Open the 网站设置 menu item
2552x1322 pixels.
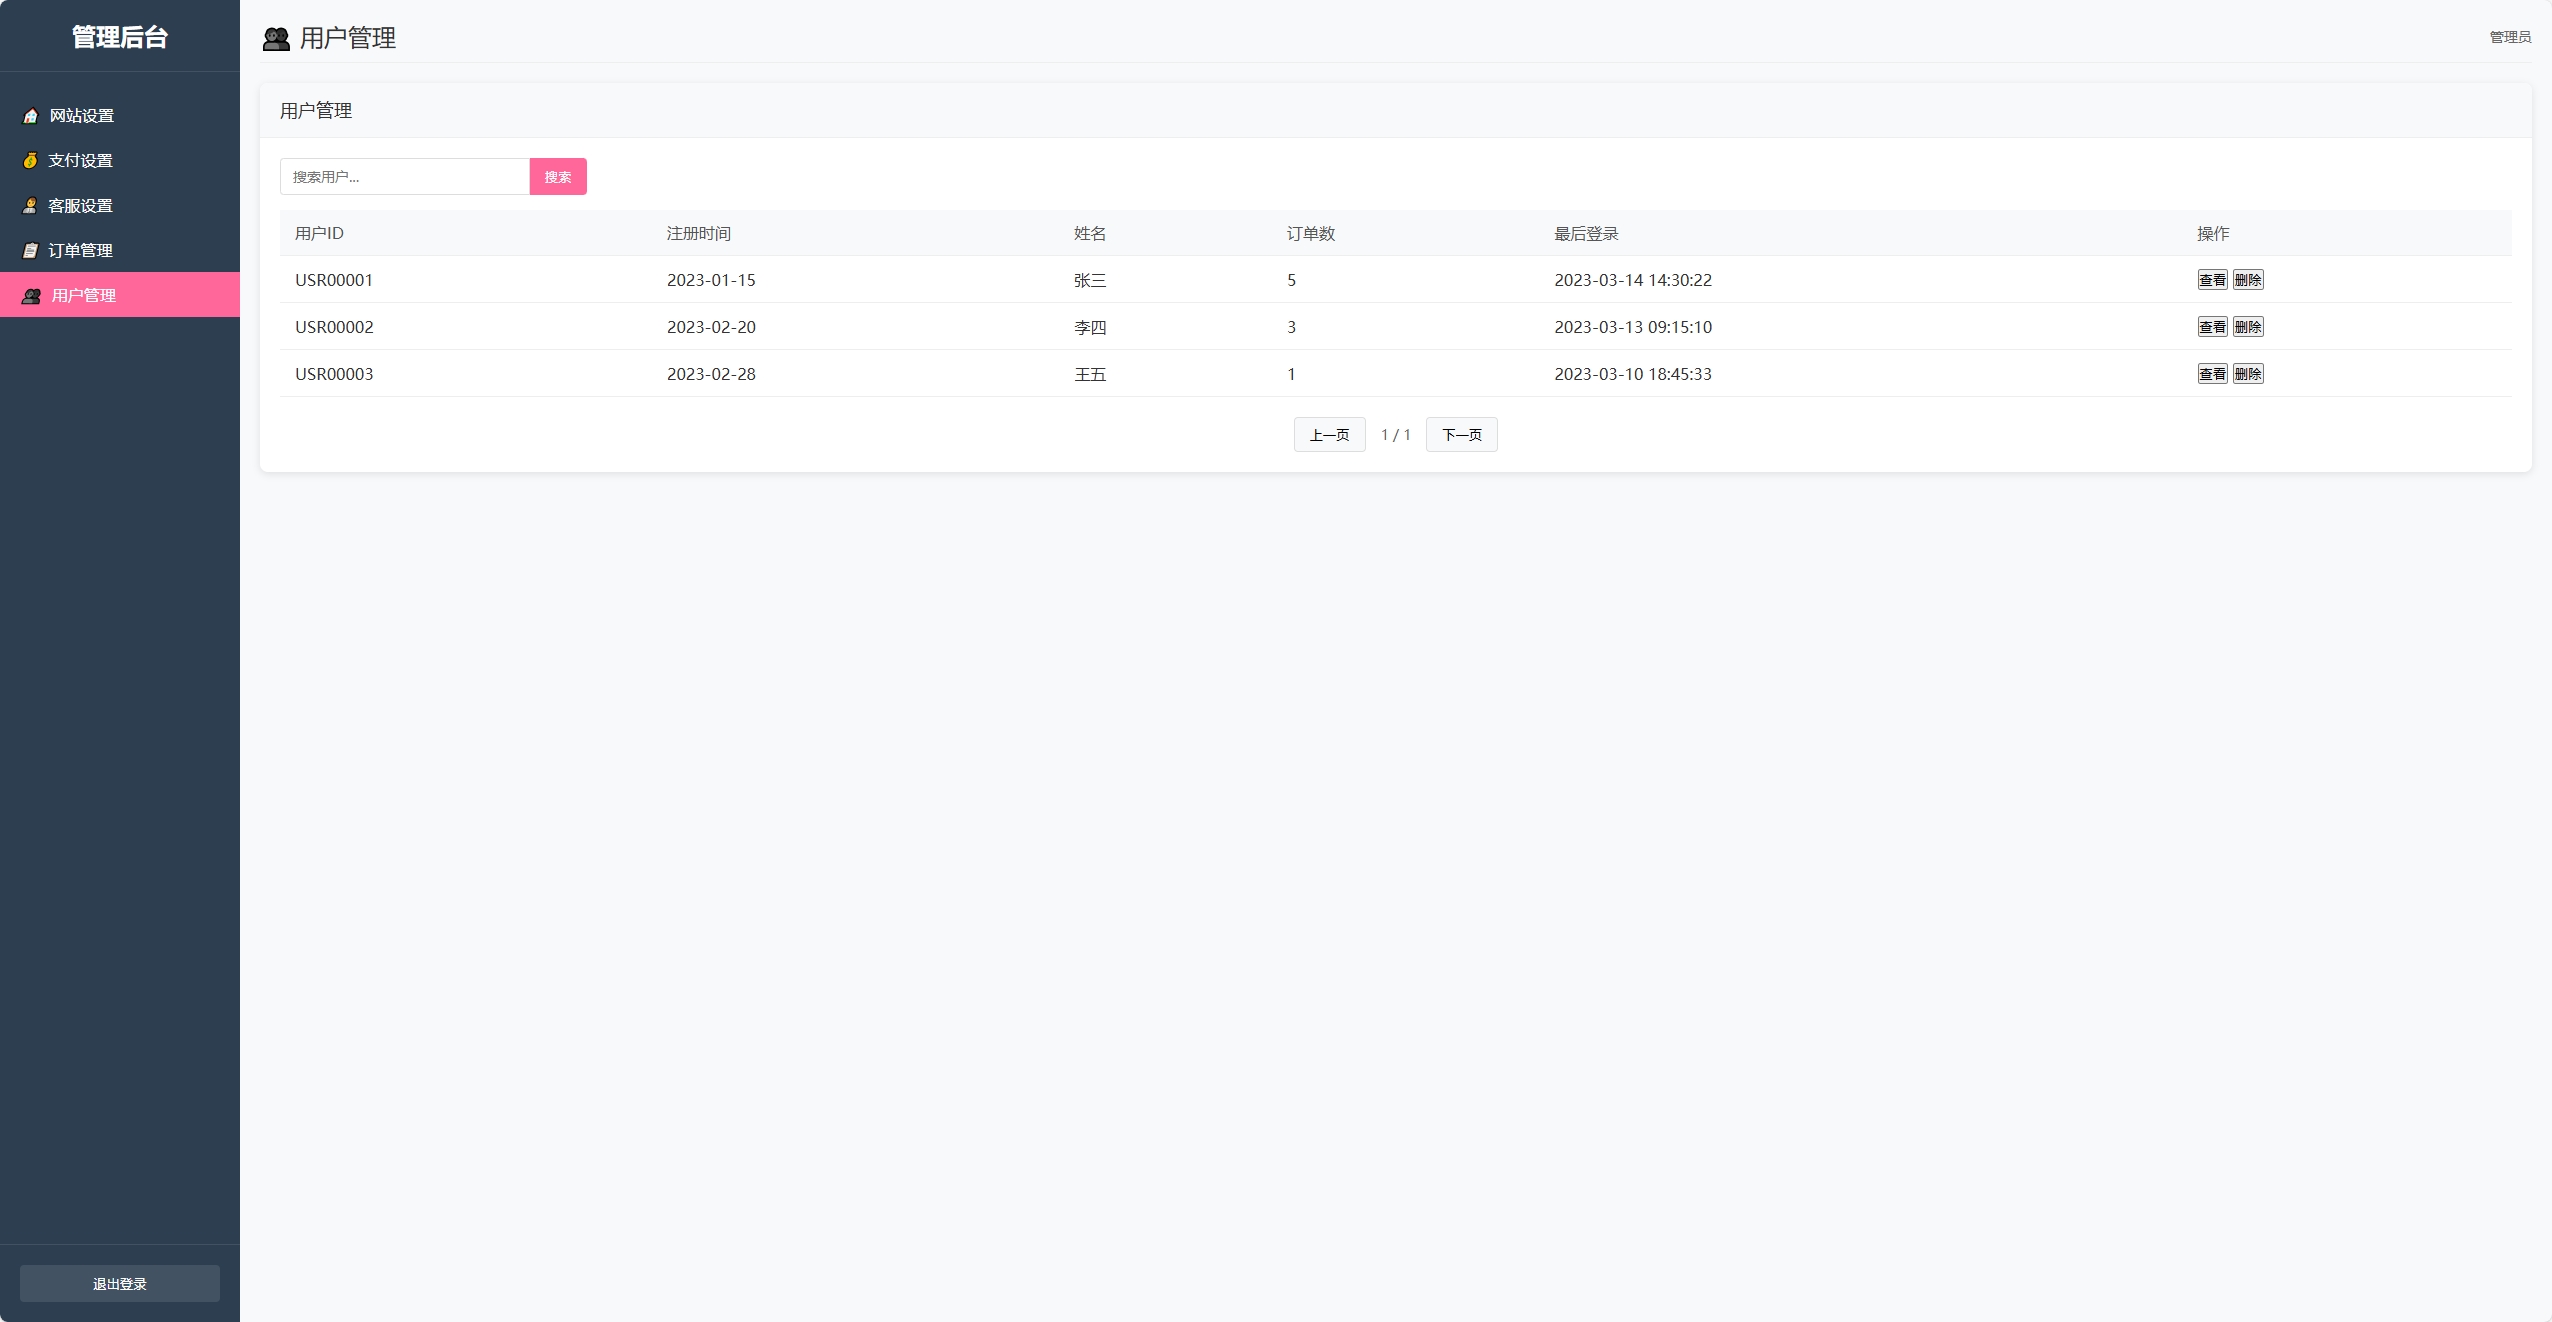pyautogui.click(x=82, y=116)
